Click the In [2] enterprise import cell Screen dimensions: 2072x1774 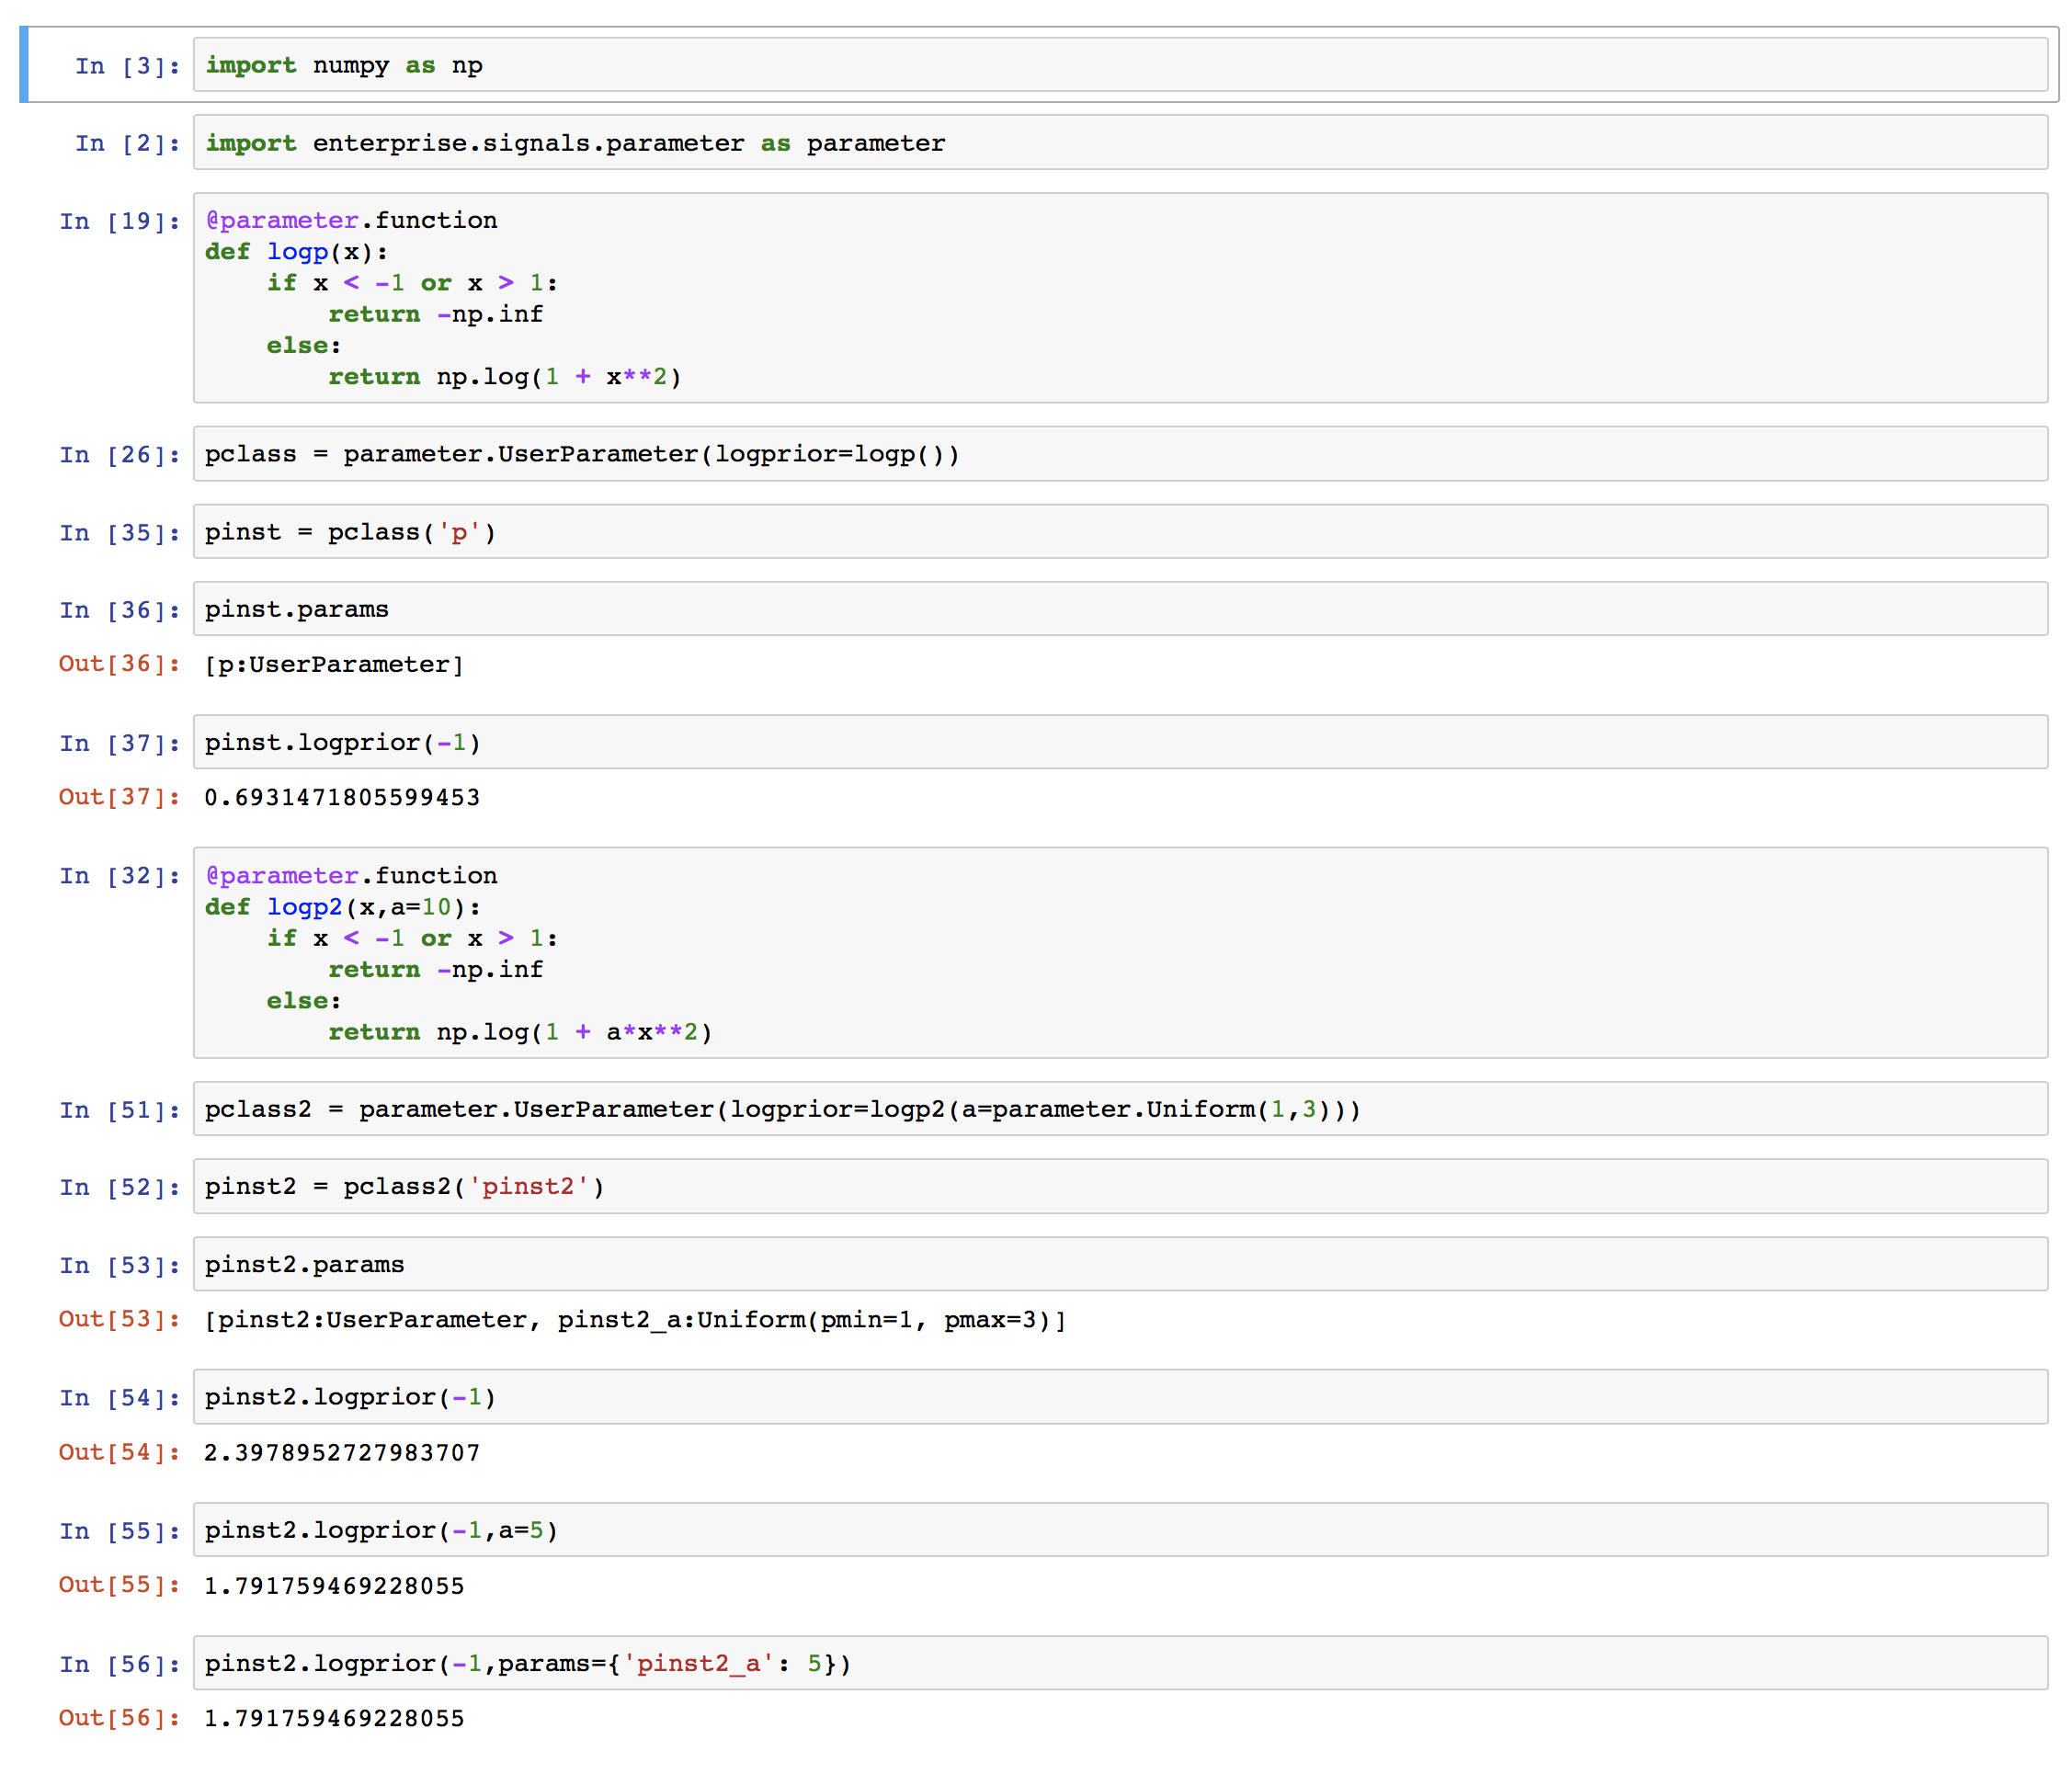click(x=700, y=142)
